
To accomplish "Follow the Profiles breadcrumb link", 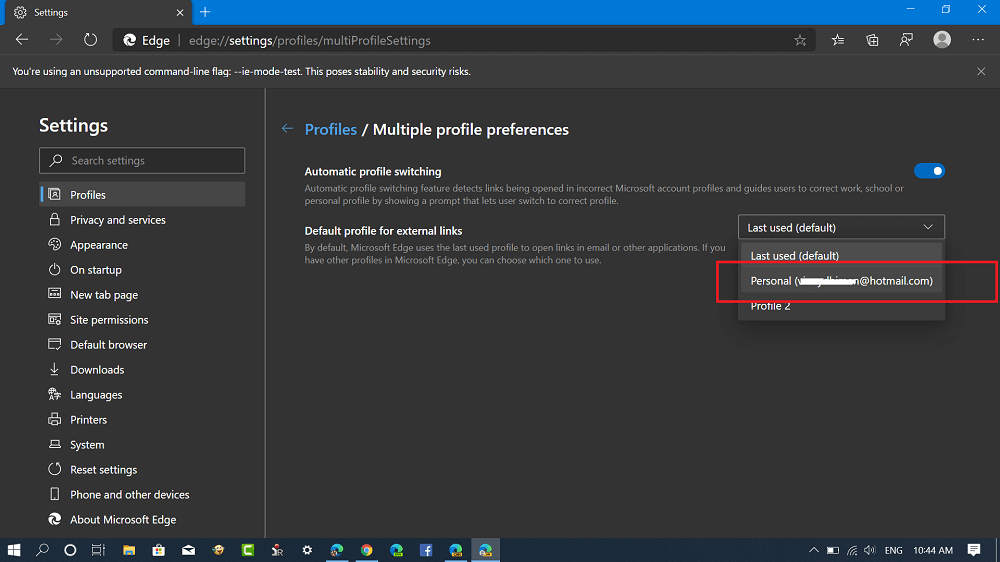I will [331, 129].
